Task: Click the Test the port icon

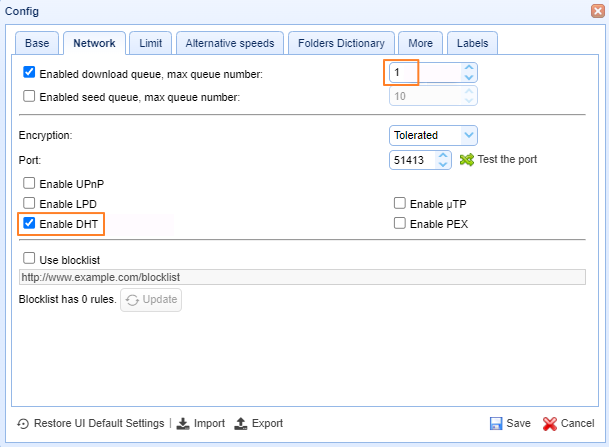Action: 466,160
